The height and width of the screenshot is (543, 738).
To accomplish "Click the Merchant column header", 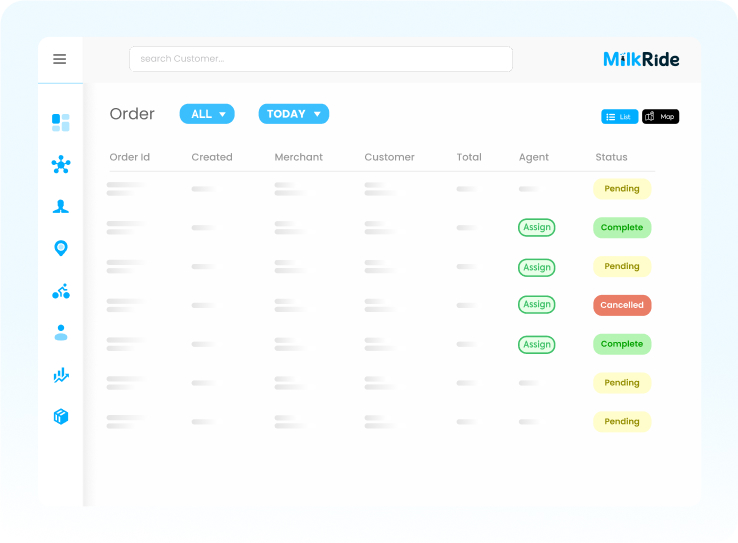I will point(298,157).
